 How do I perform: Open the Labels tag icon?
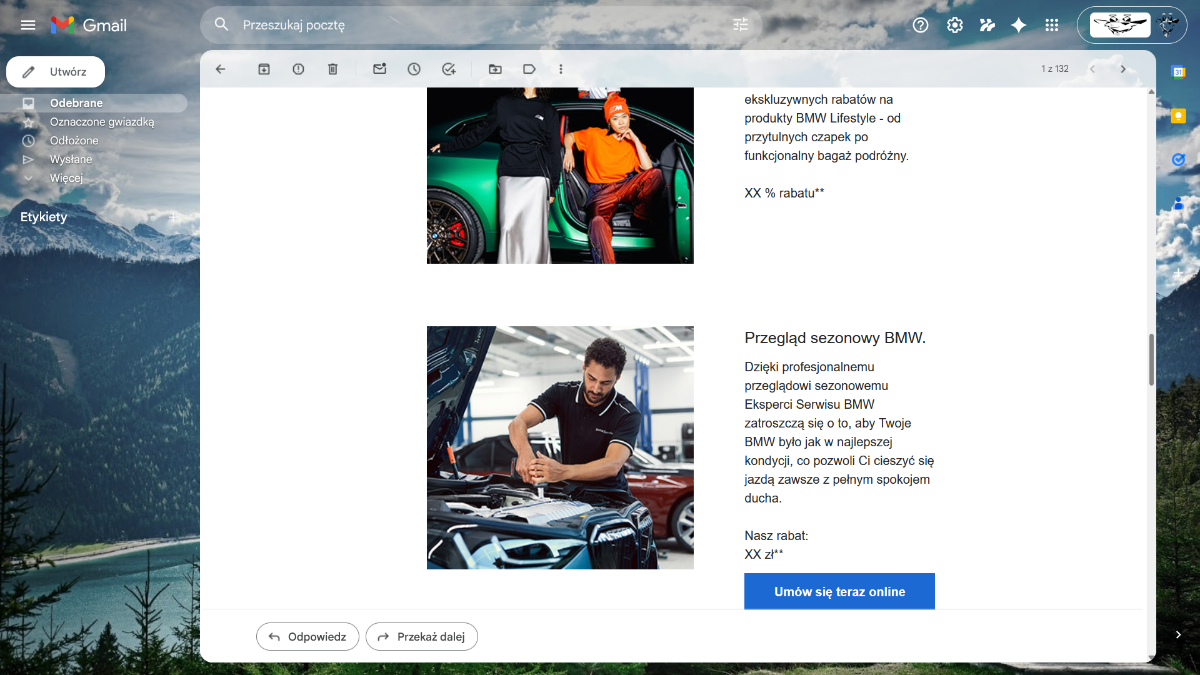[529, 69]
